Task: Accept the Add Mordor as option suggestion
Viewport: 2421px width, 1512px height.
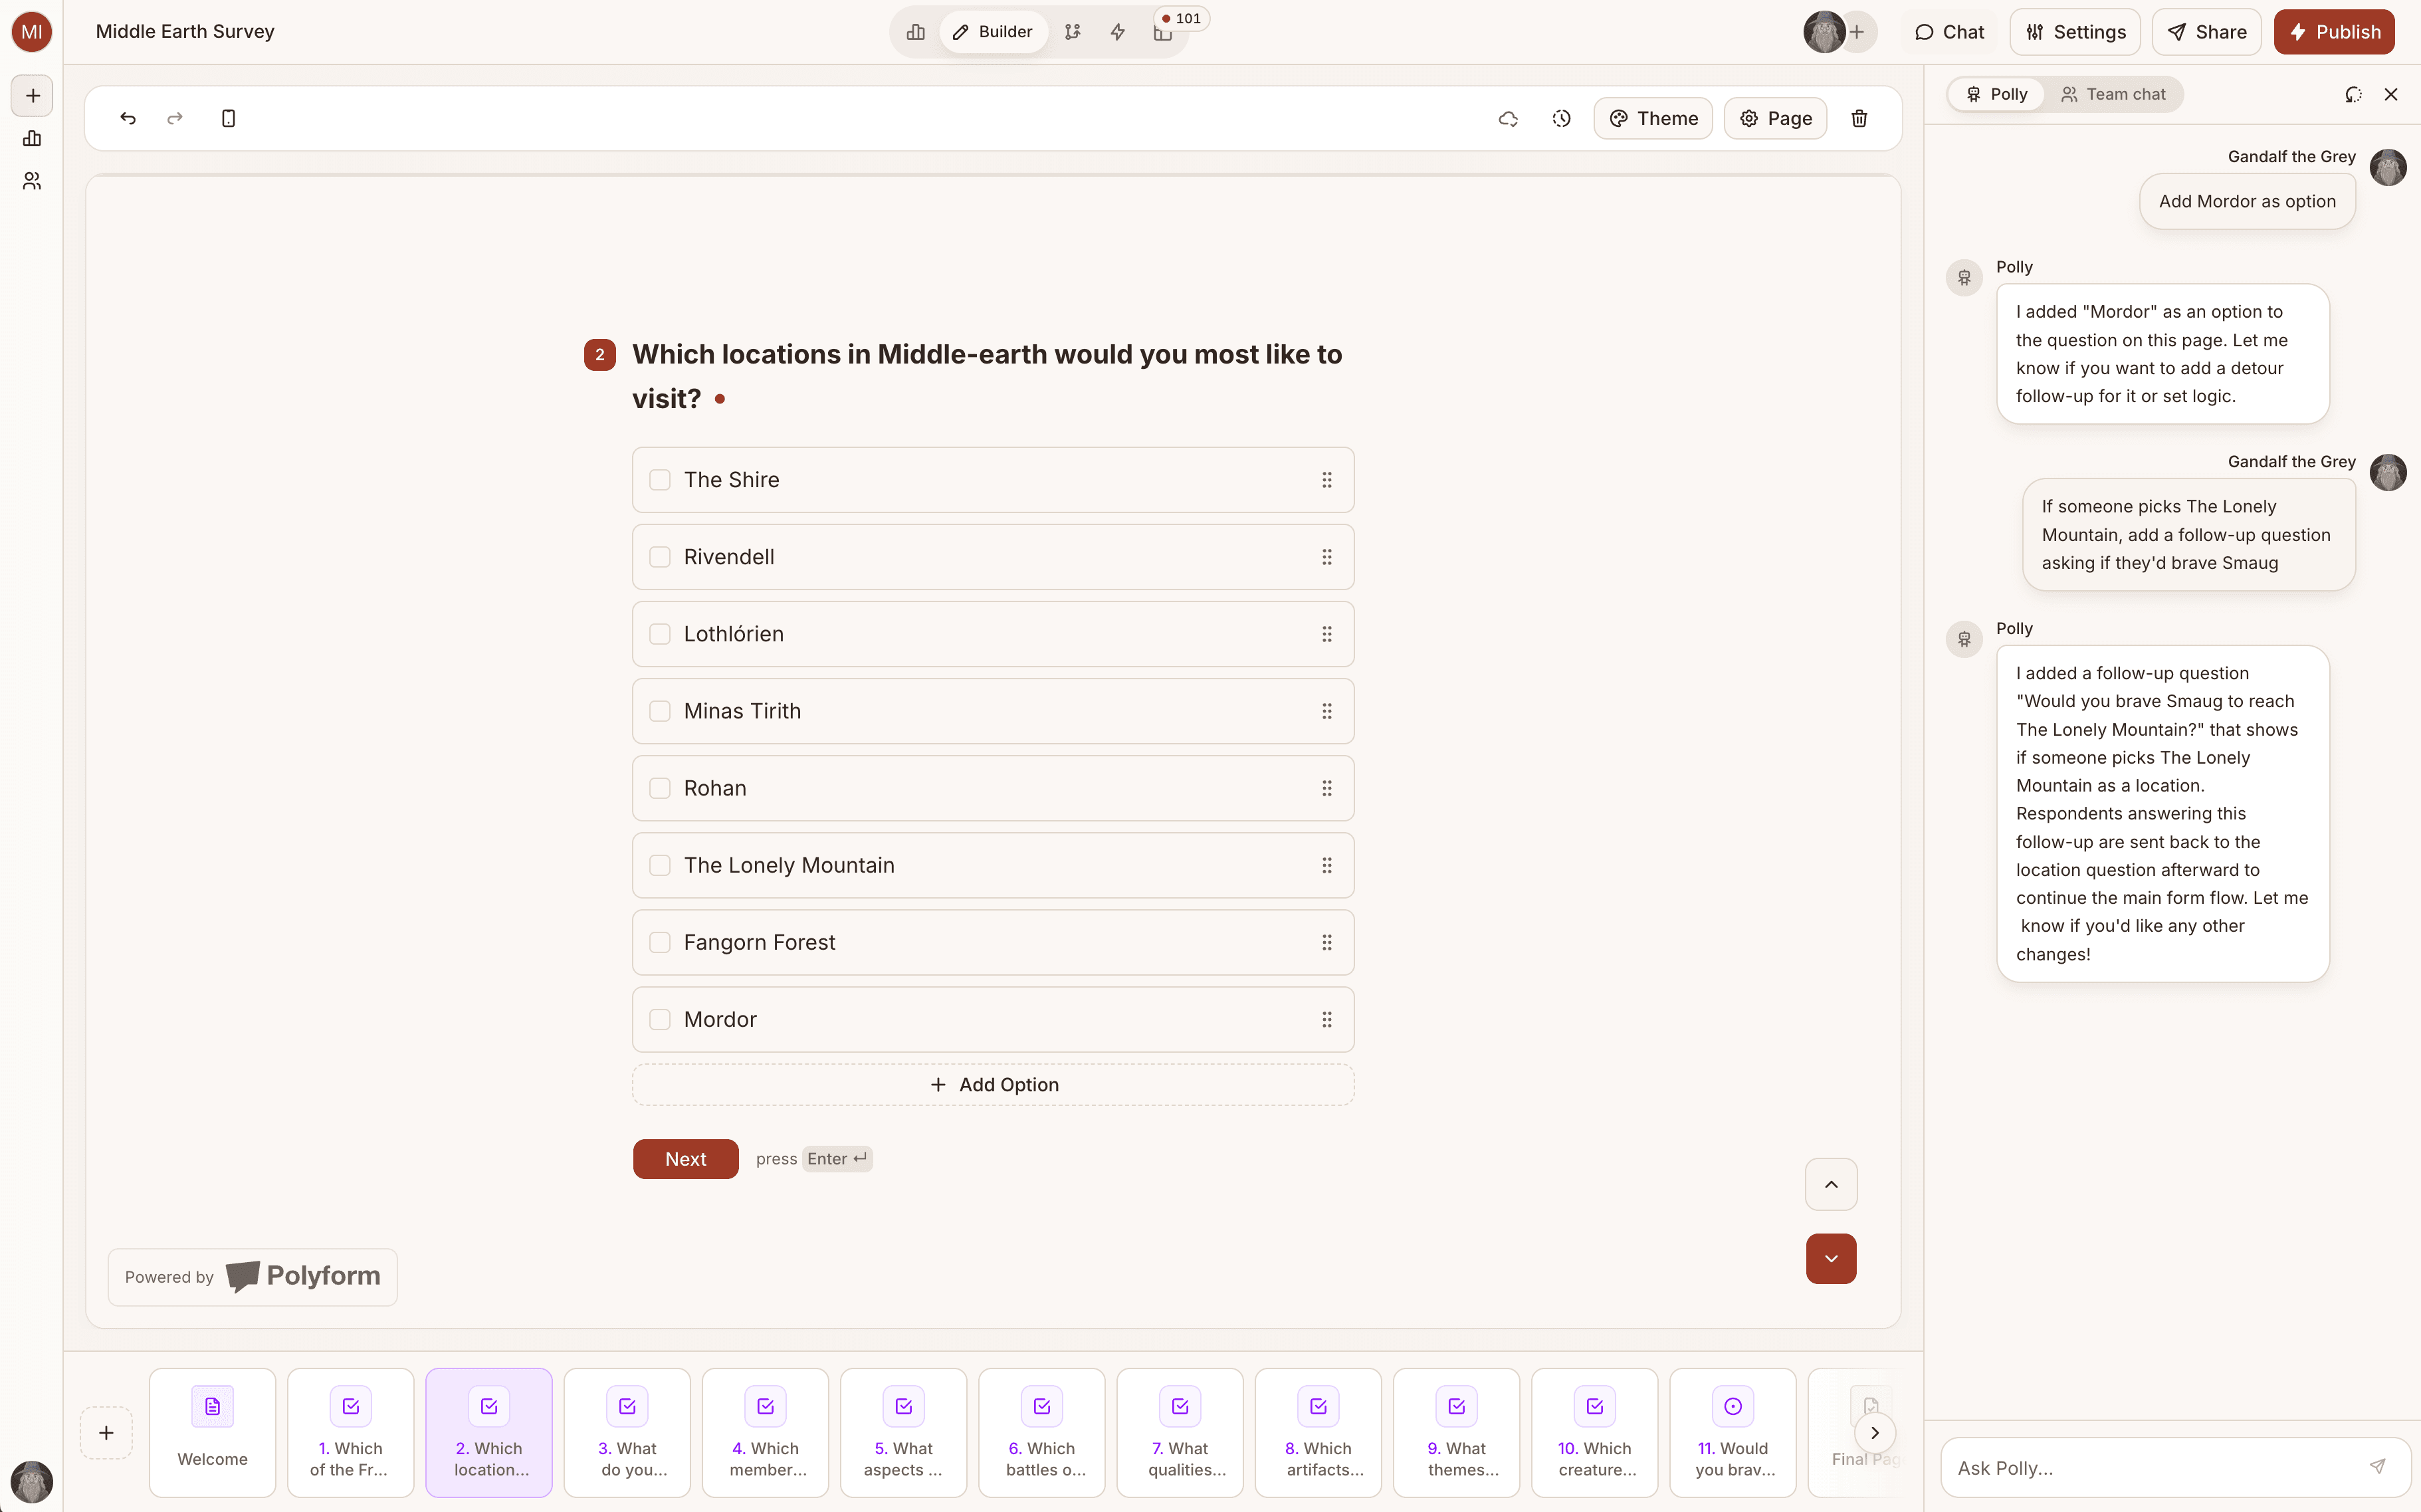Action: tap(2247, 201)
